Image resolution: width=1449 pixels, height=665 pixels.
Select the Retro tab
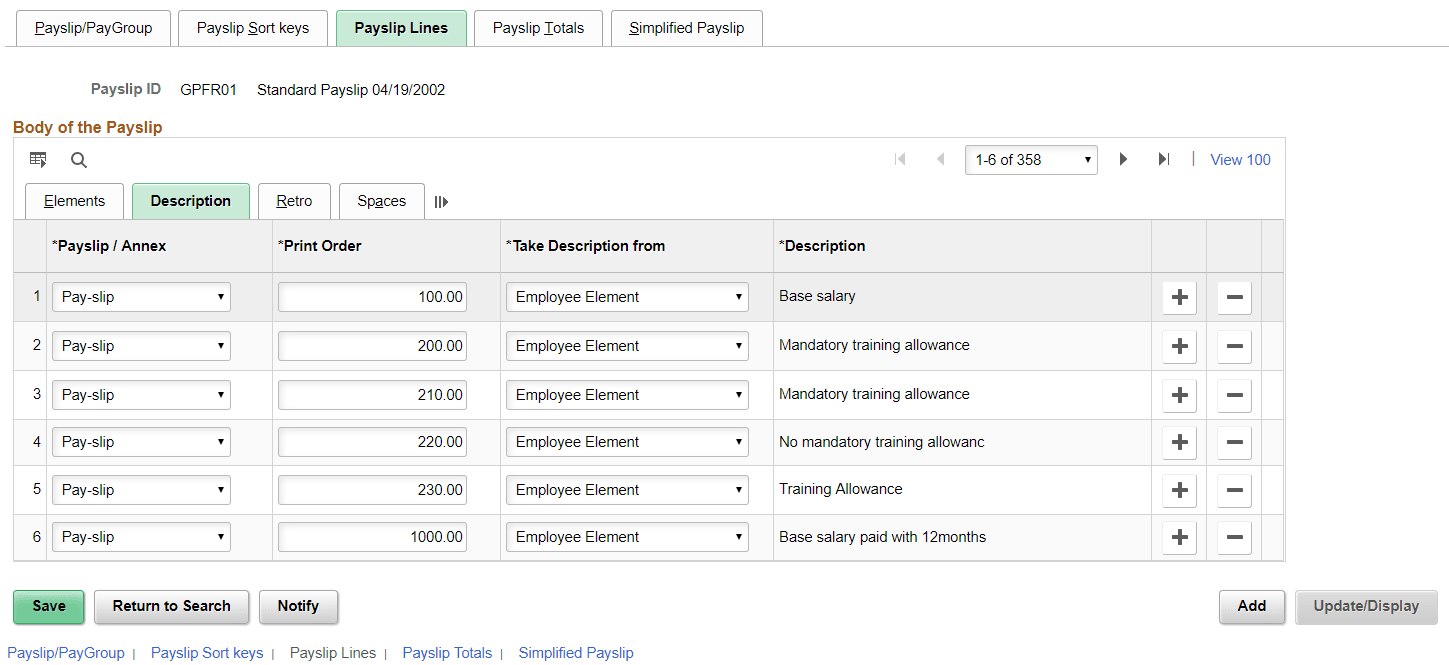294,201
